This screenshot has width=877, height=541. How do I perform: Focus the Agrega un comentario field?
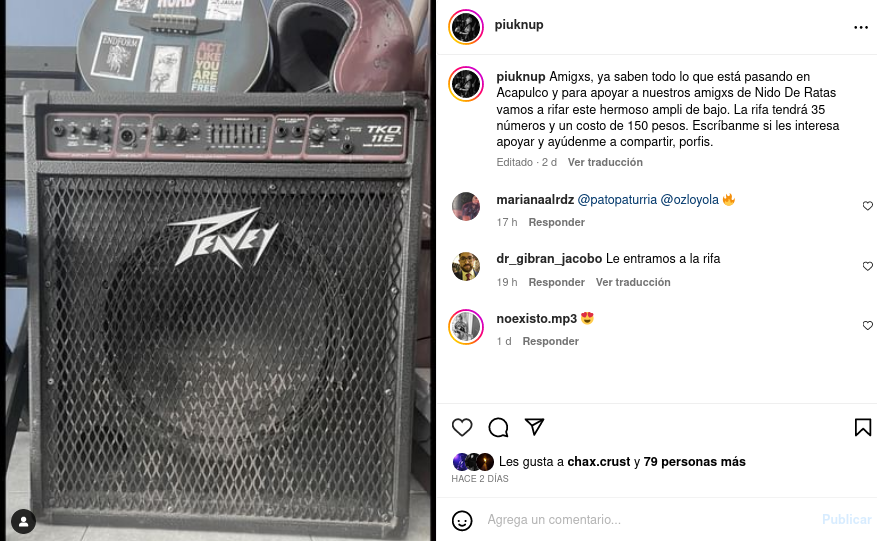click(x=649, y=520)
